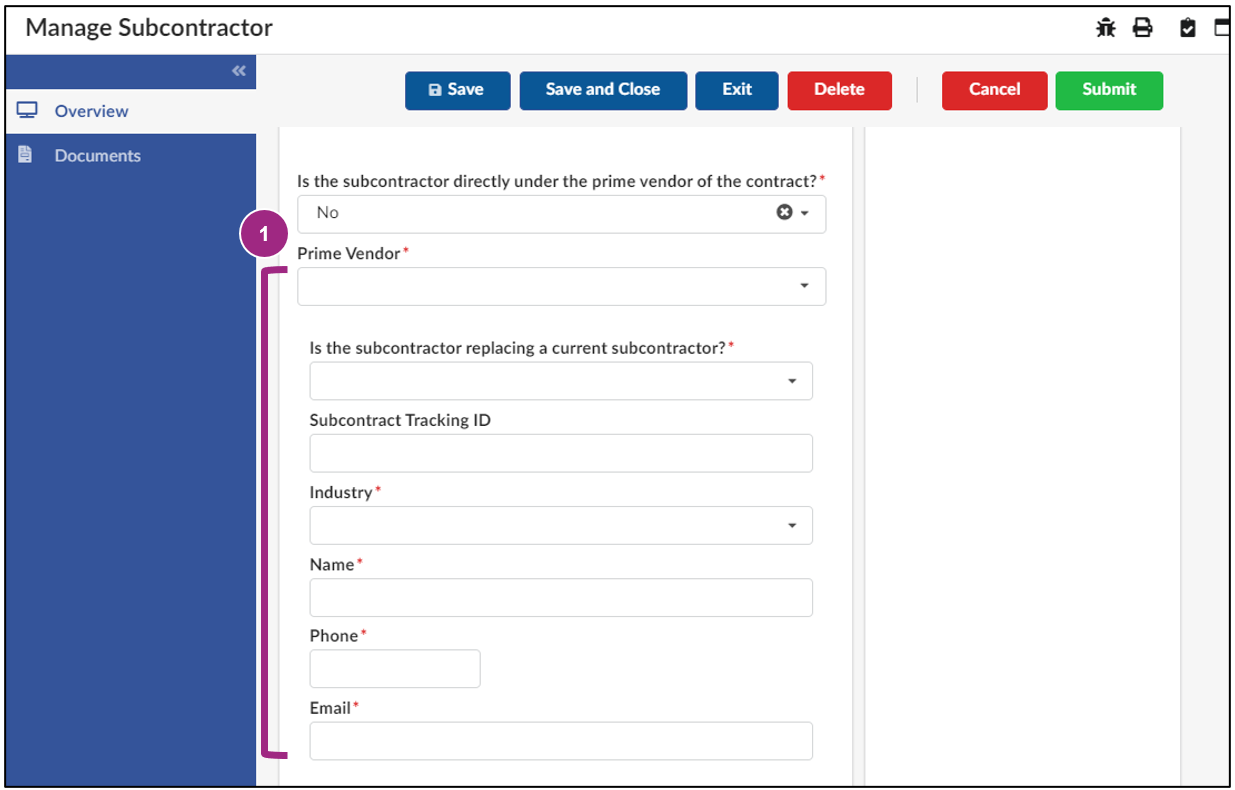This screenshot has width=1235, height=790.
Task: Switch to the Documents section
Action: pyautogui.click(x=97, y=155)
